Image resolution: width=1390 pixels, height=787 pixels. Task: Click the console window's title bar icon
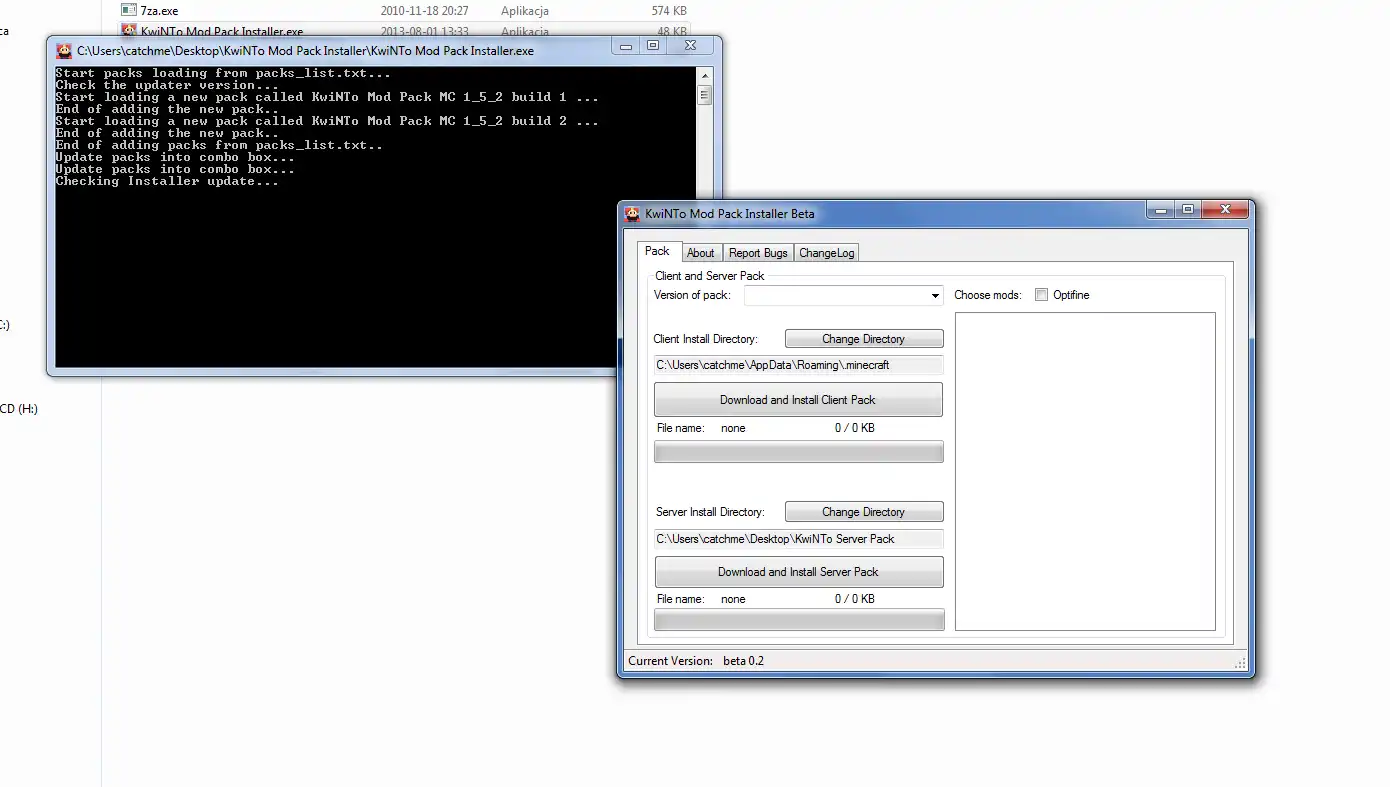(x=64, y=50)
